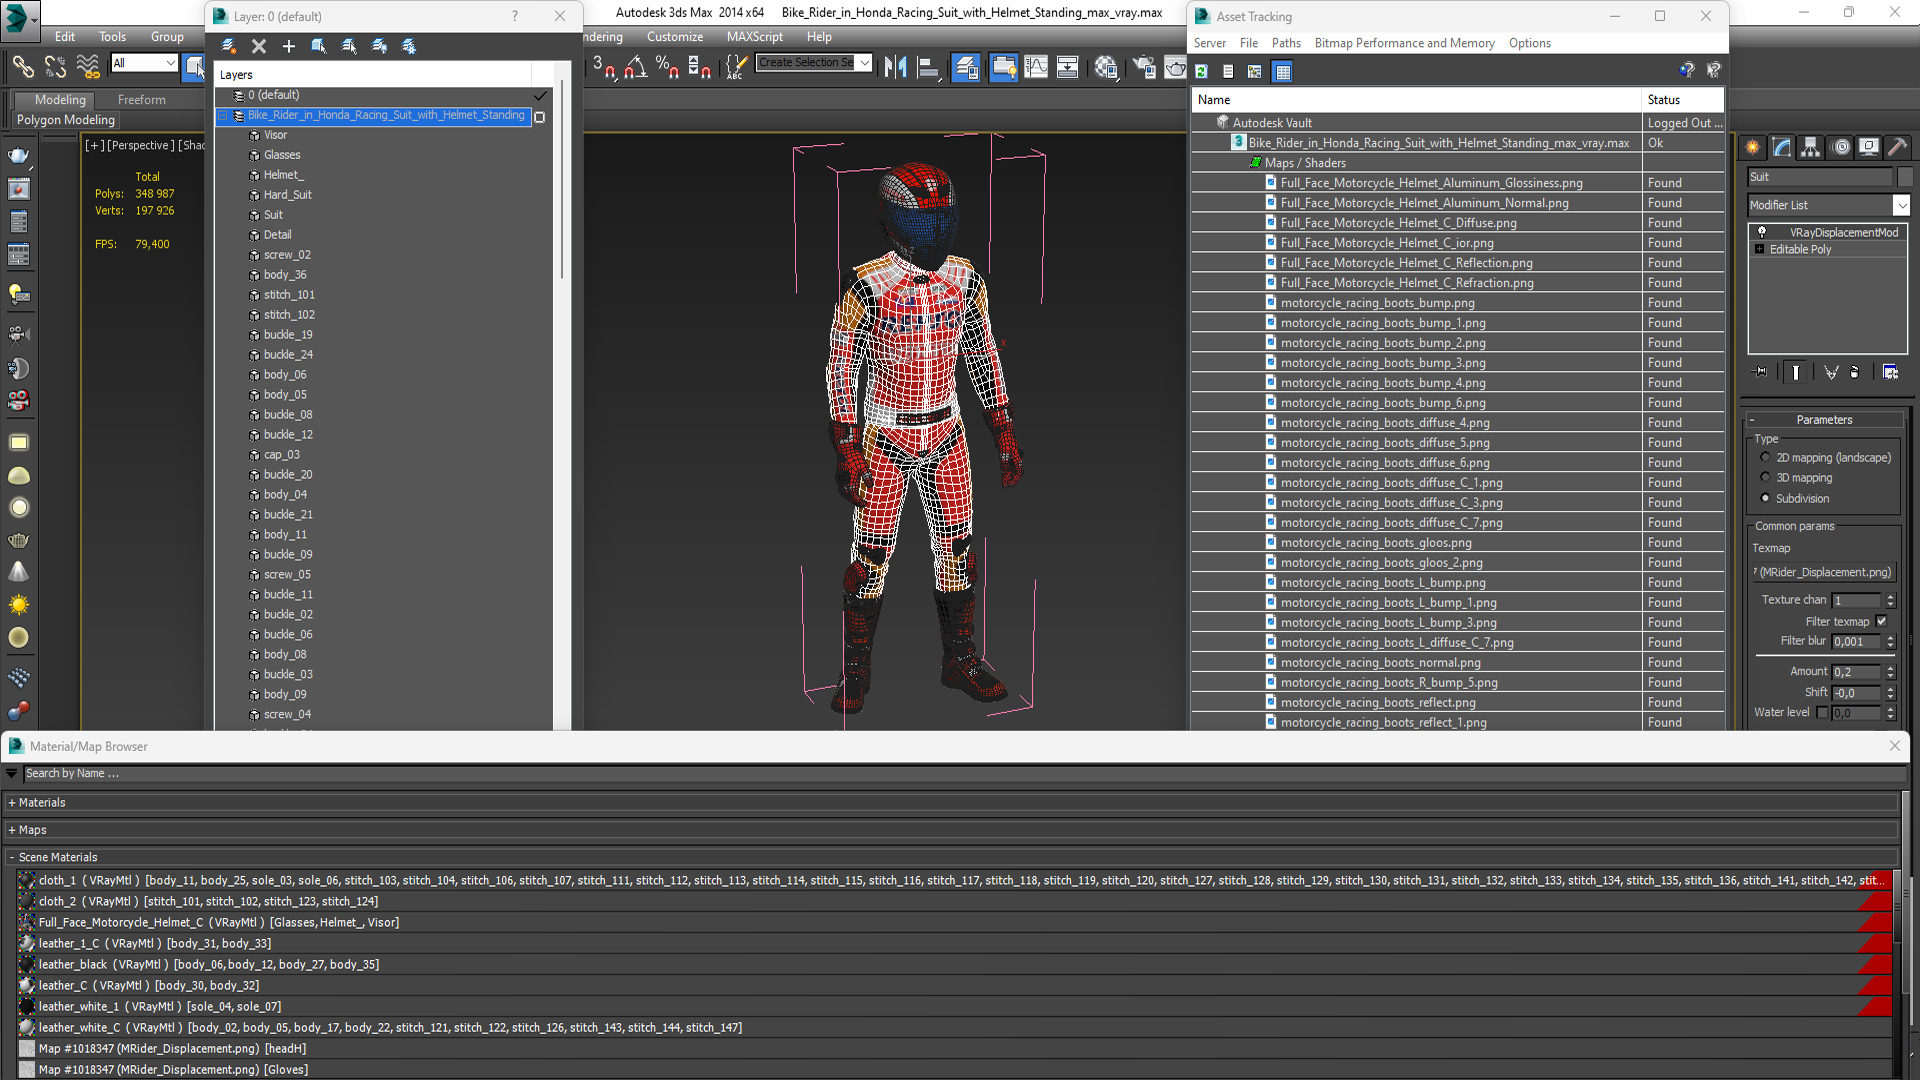The height and width of the screenshot is (1080, 1920).
Task: Open Material Editor checker-sphere icon
Action: [1106, 67]
